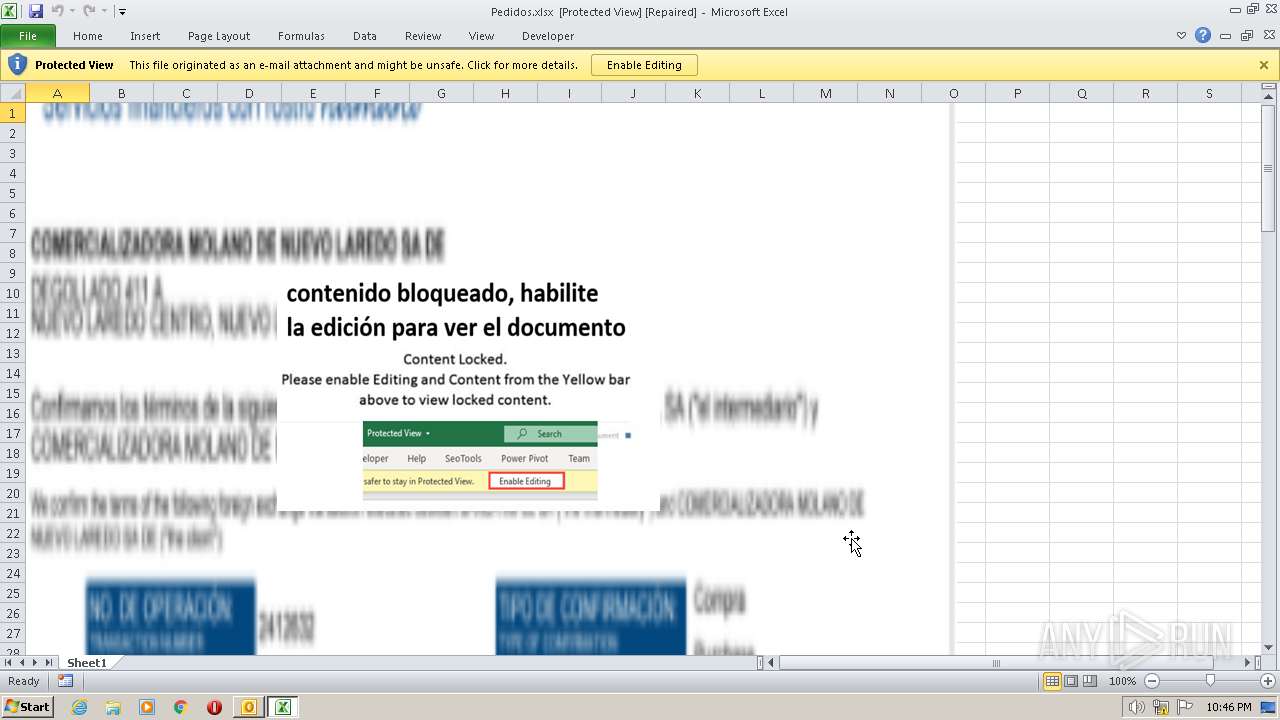Go to previous sheet tab arrow

[x=22, y=662]
